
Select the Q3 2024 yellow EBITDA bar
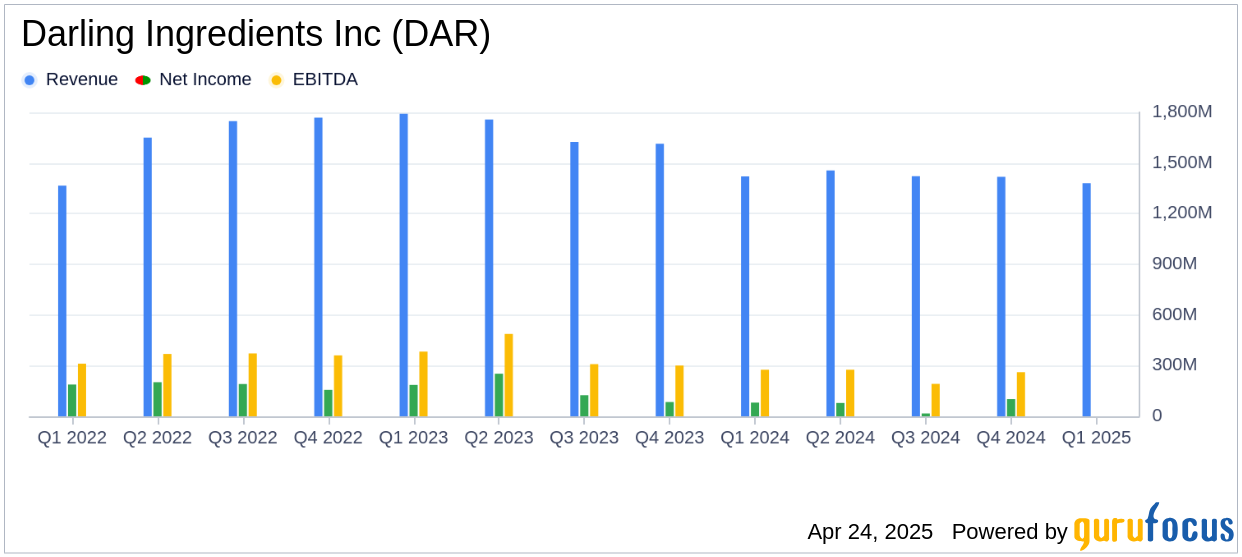[936, 400]
